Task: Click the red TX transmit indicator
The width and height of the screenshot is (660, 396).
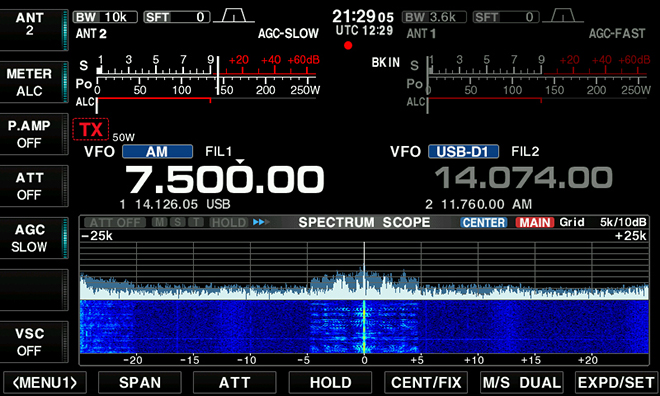Action: click(91, 129)
